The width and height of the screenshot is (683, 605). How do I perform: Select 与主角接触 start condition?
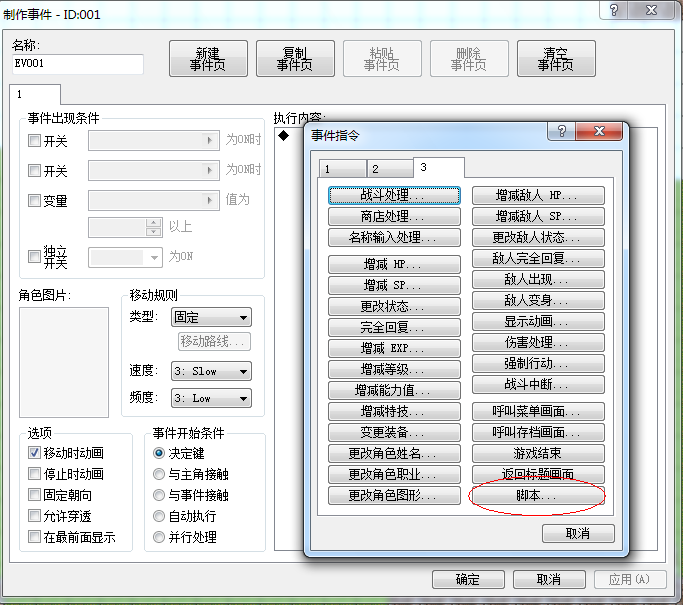[159, 474]
